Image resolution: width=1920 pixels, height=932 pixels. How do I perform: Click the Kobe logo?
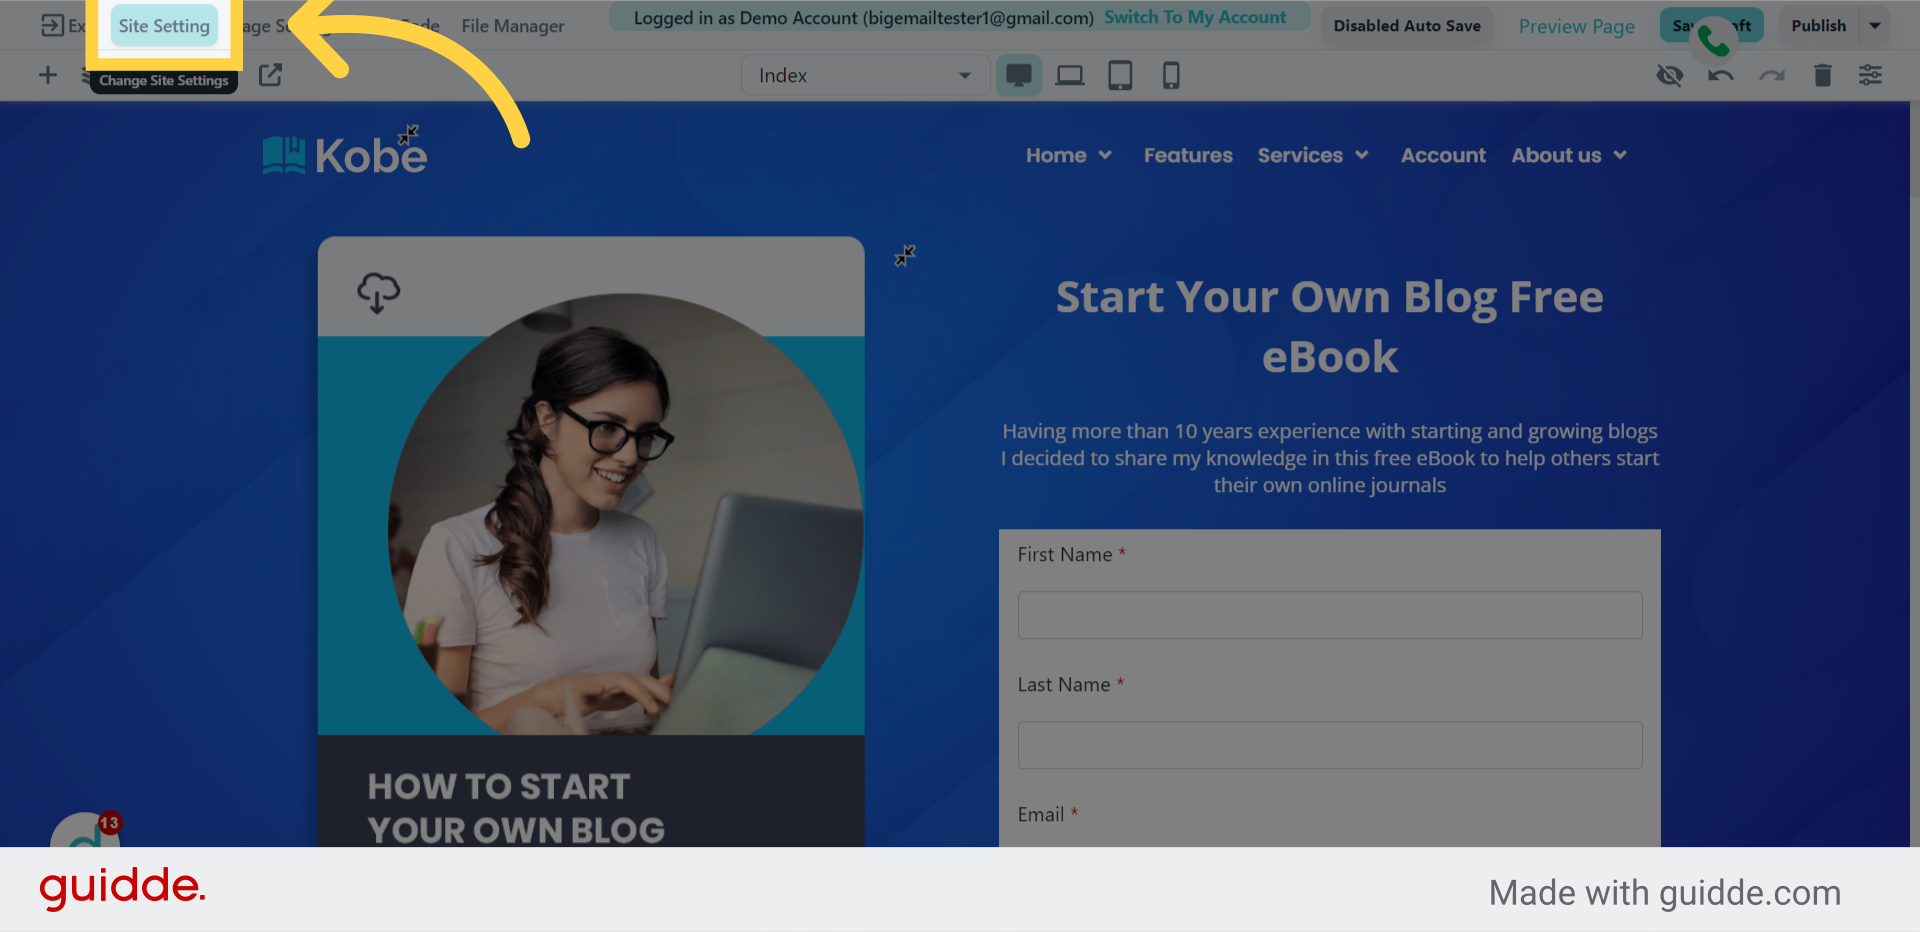(345, 155)
